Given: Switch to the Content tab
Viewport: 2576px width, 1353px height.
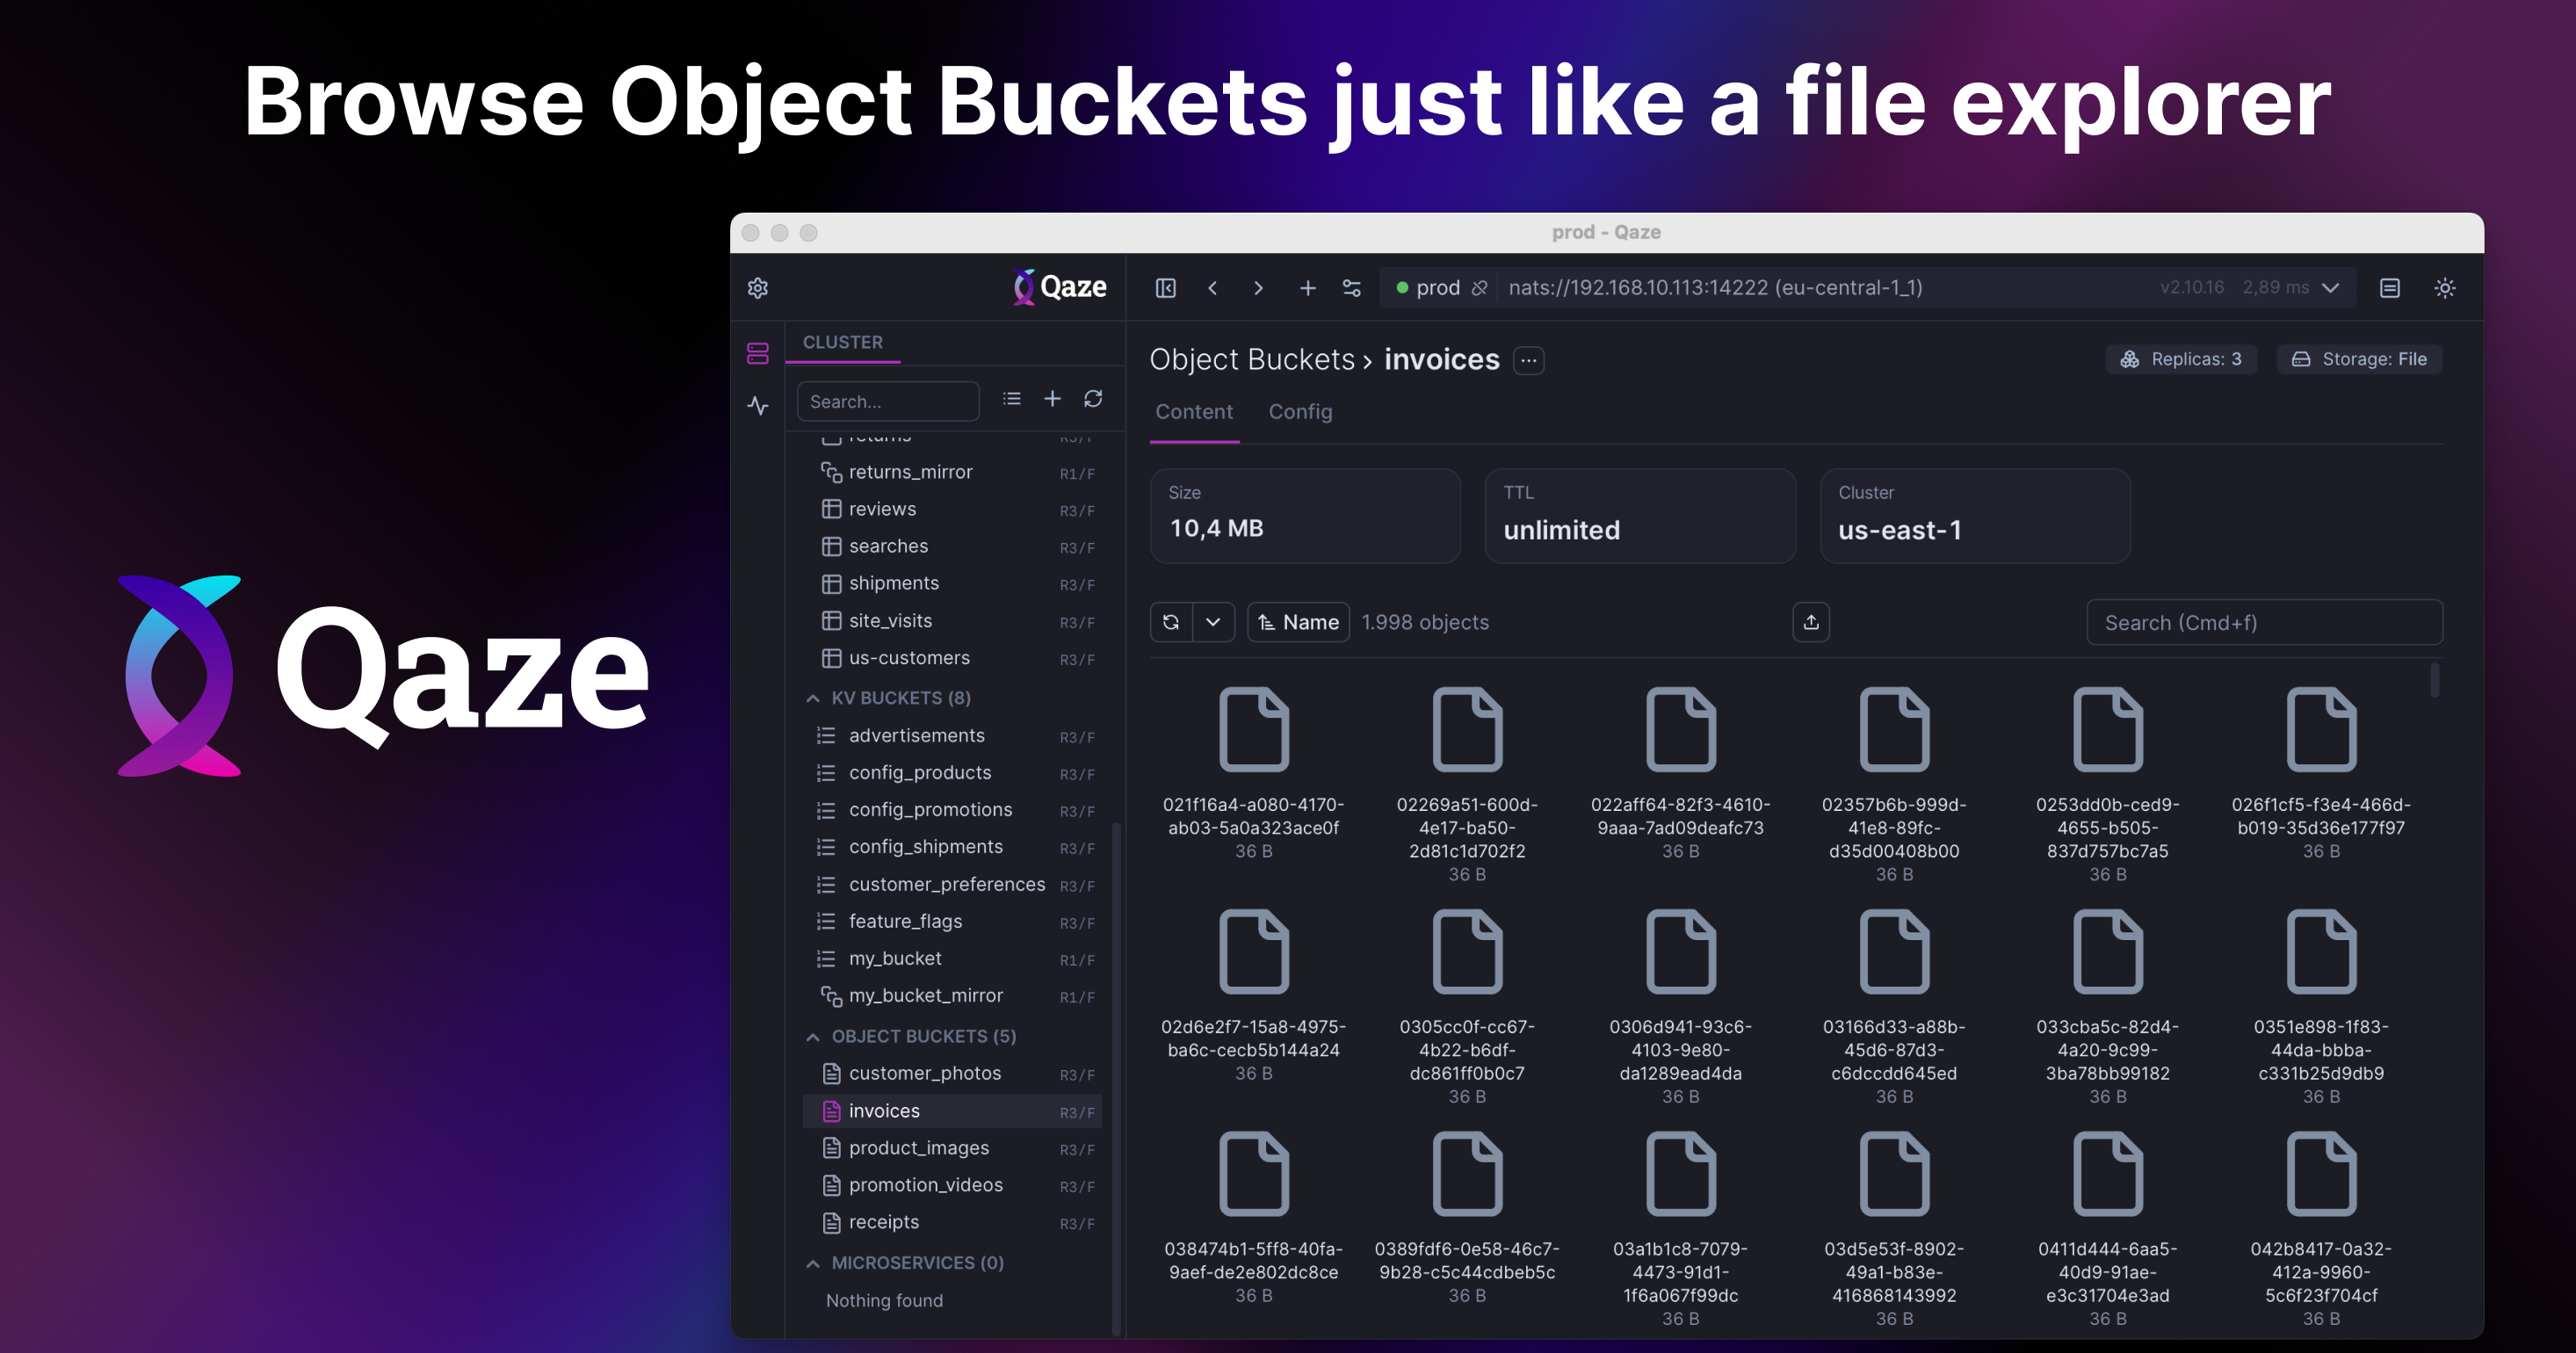Looking at the screenshot, I should [x=1194, y=412].
